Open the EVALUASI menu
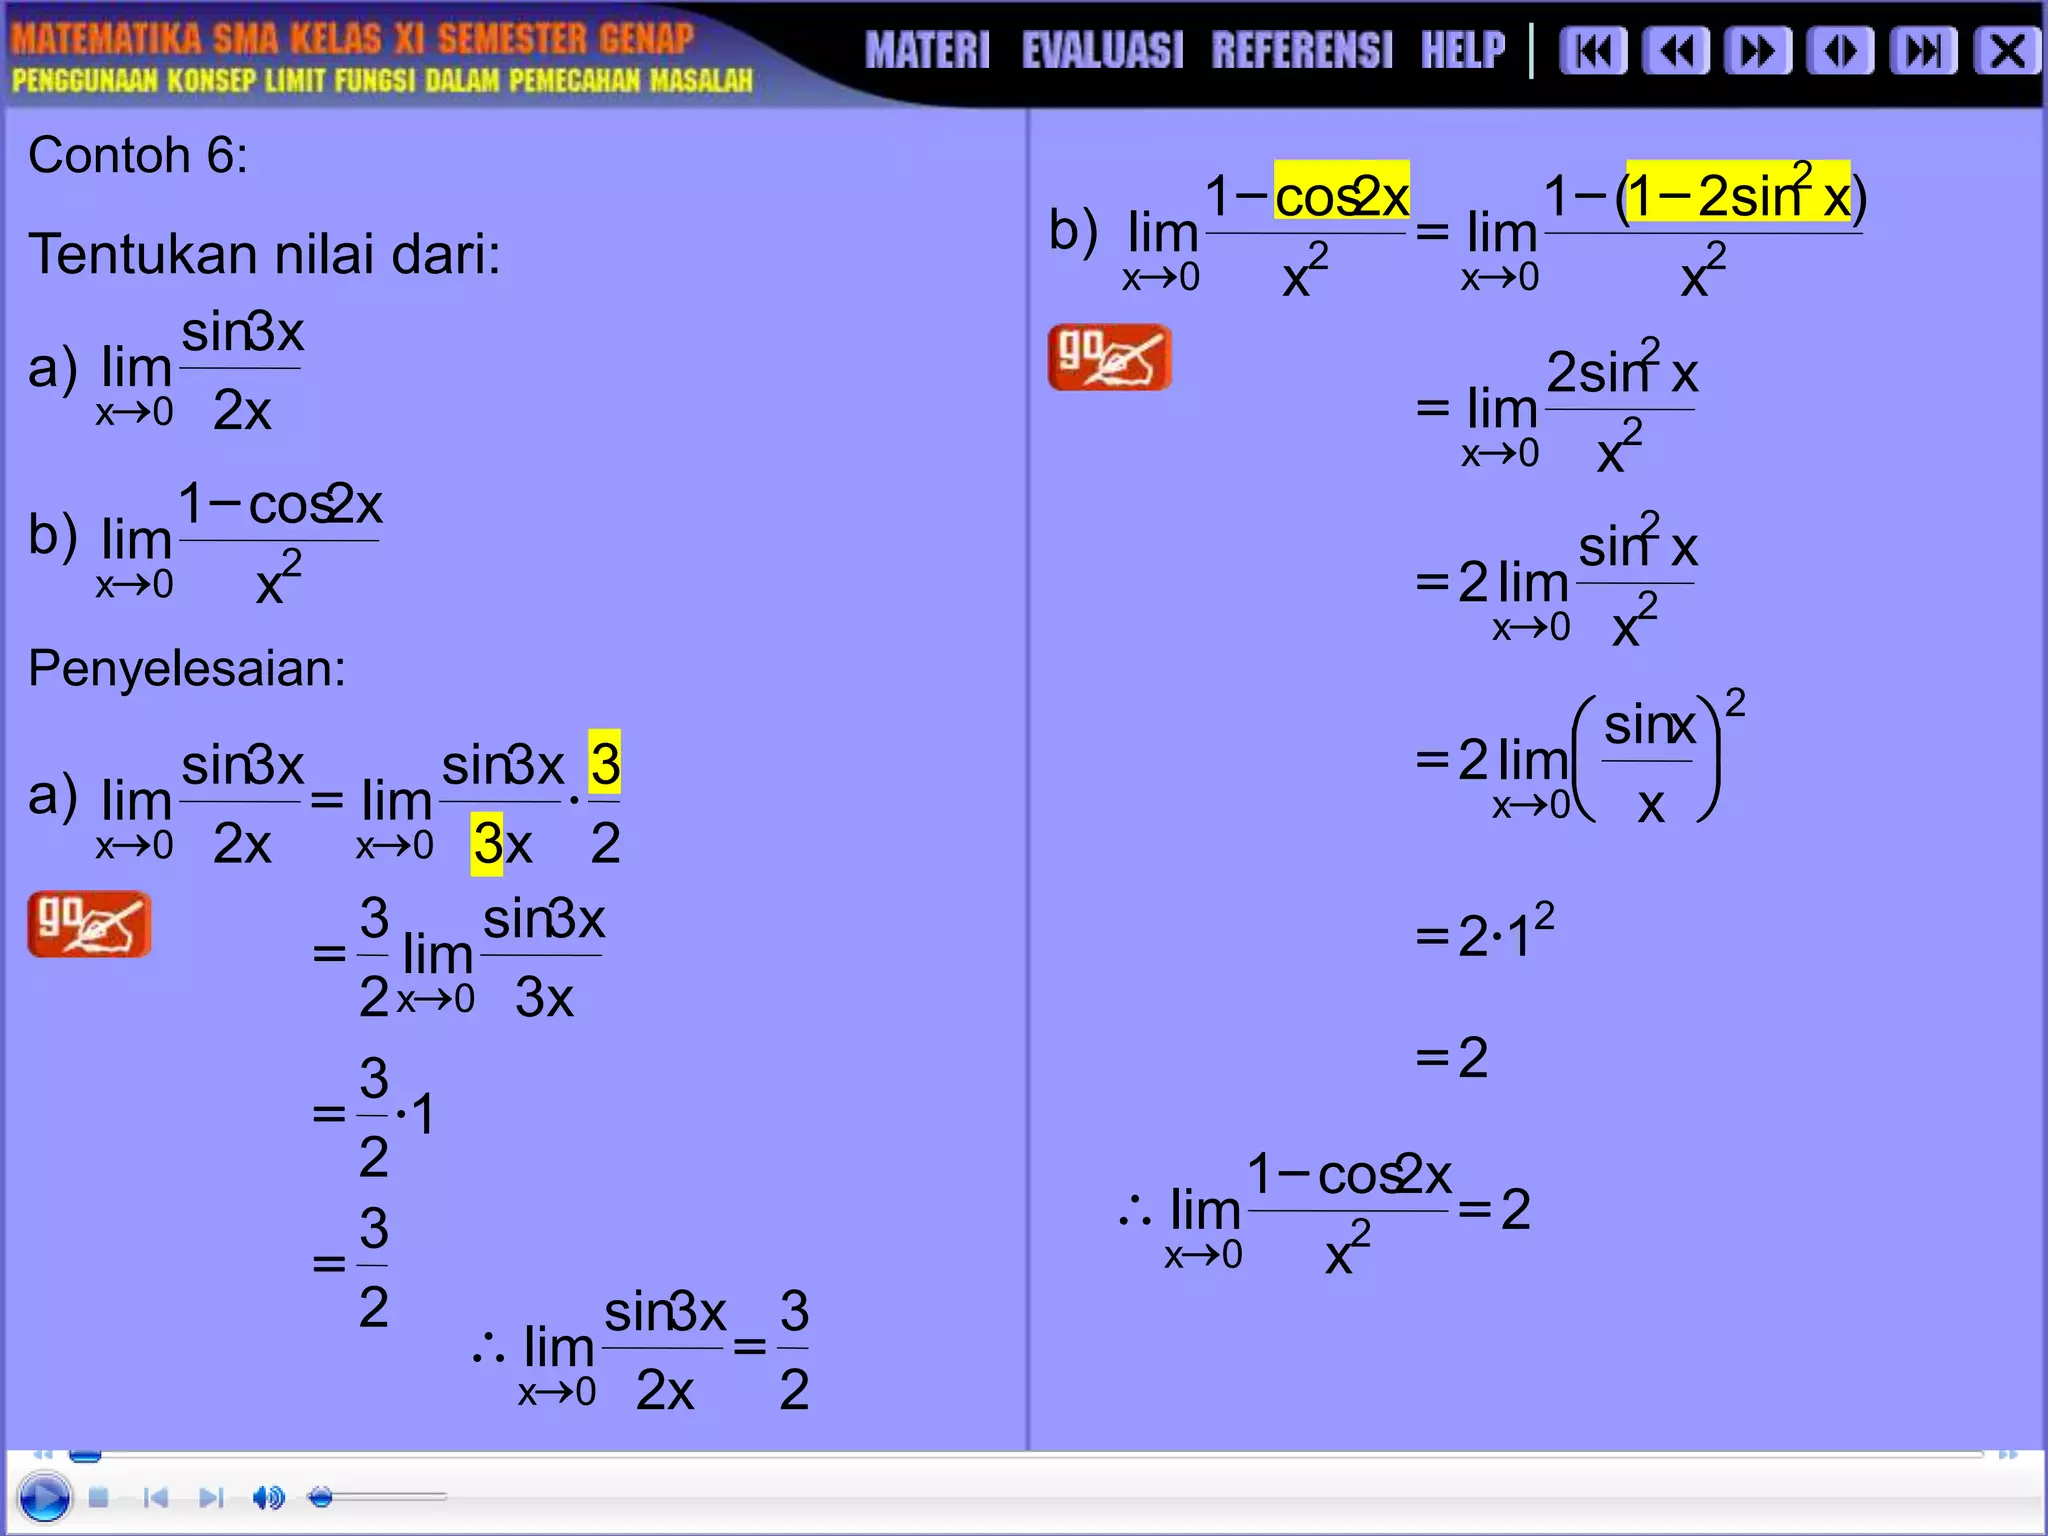 click(1102, 50)
